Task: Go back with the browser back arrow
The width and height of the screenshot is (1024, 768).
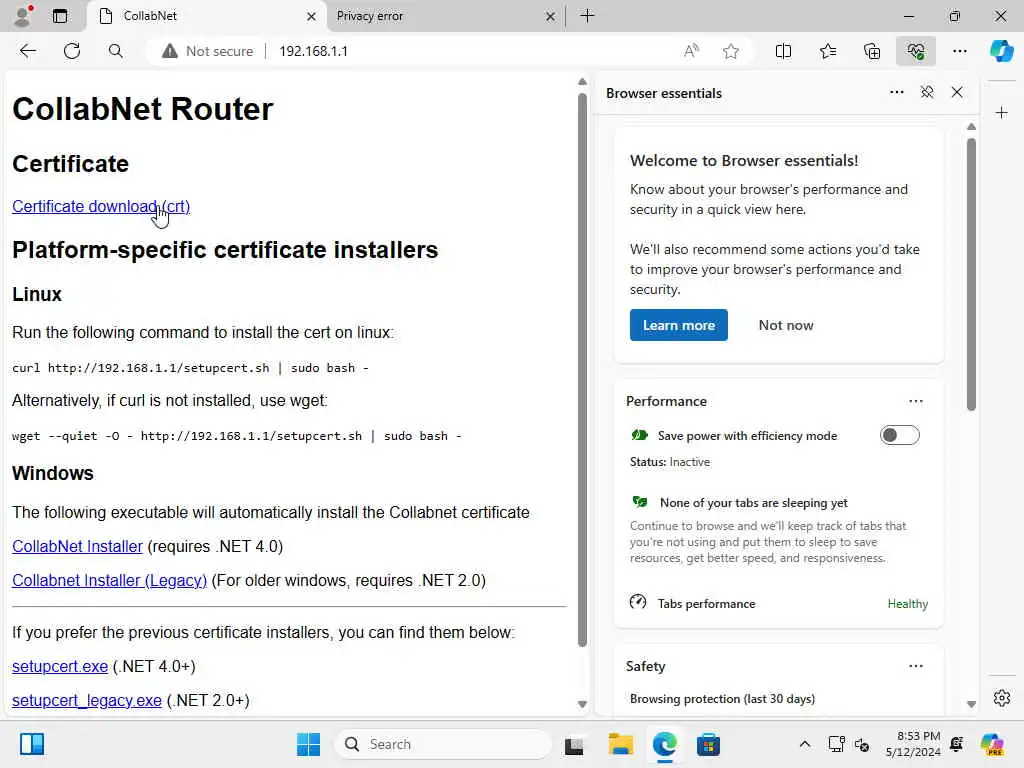Action: pos(27,51)
